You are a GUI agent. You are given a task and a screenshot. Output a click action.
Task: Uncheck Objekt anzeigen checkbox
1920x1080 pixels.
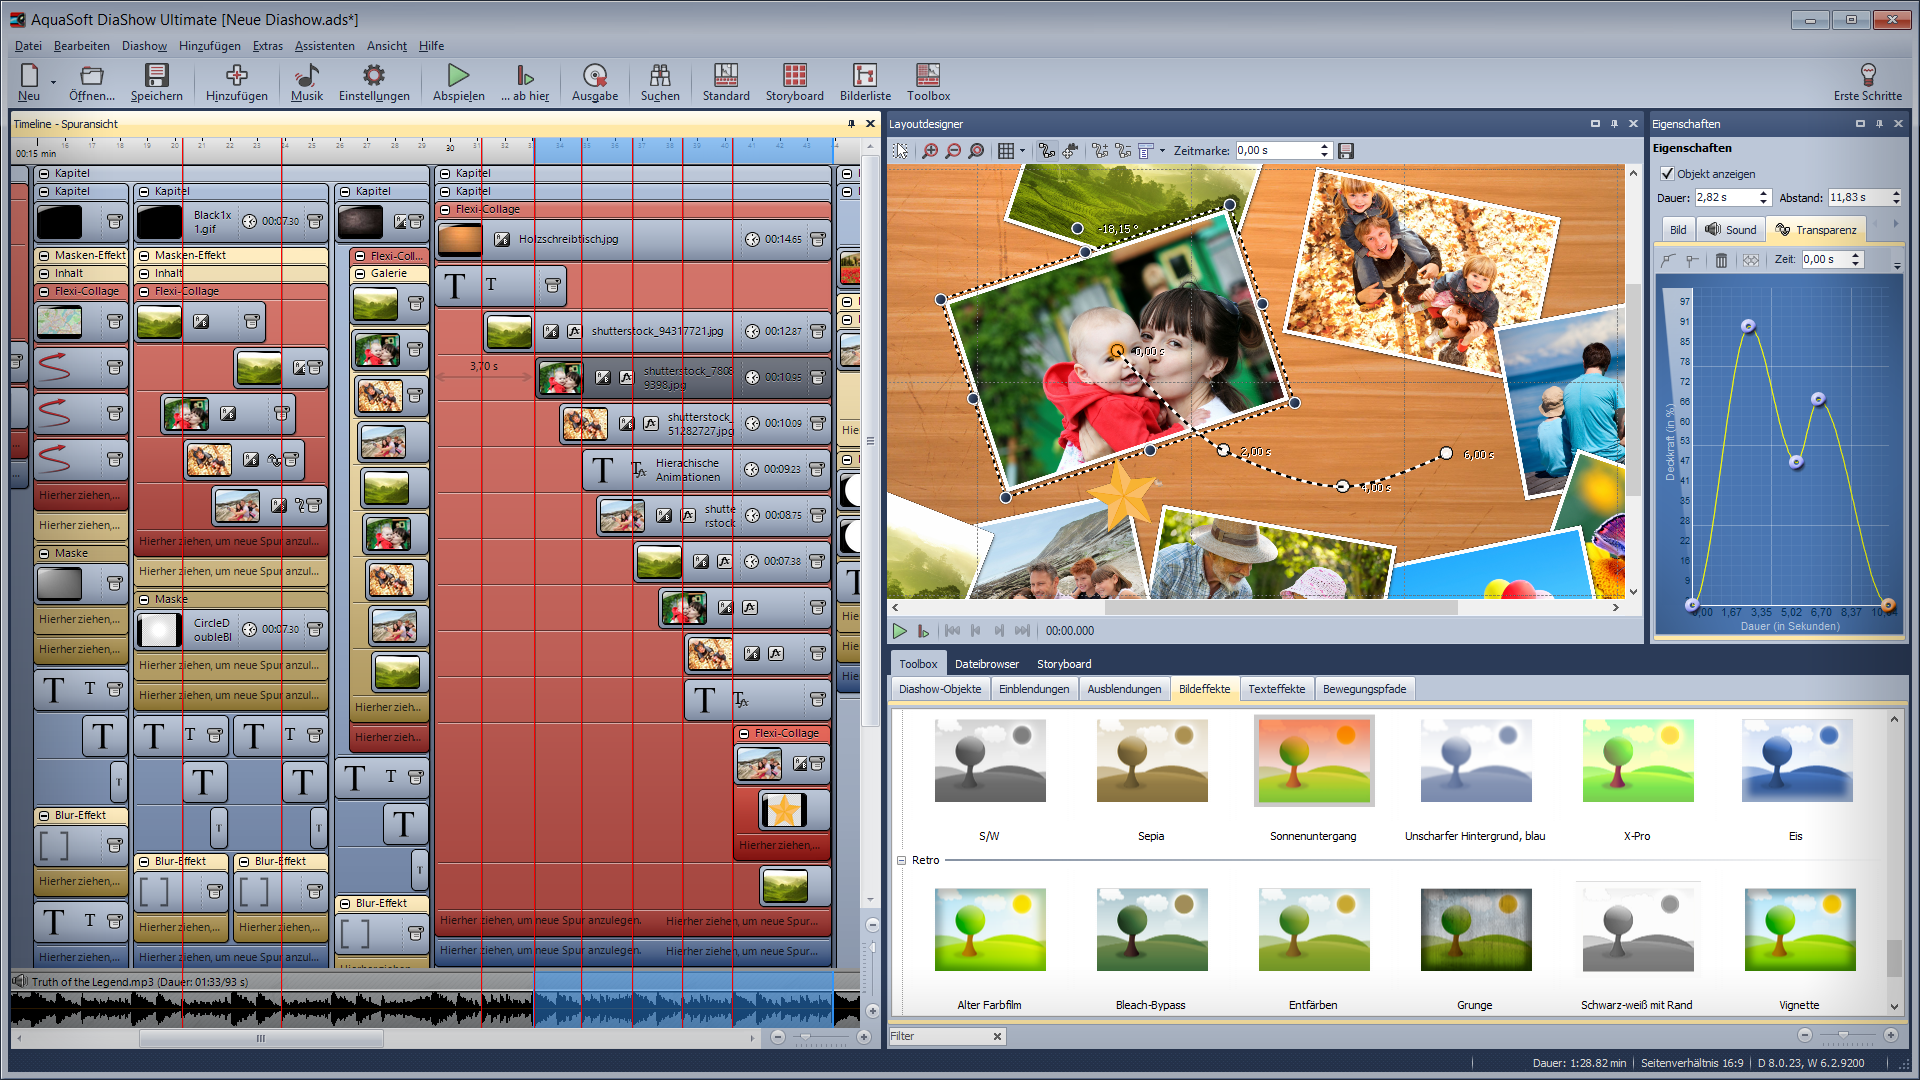1667,174
